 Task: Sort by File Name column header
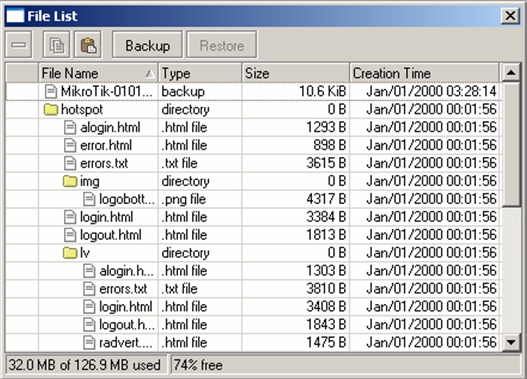pos(98,73)
